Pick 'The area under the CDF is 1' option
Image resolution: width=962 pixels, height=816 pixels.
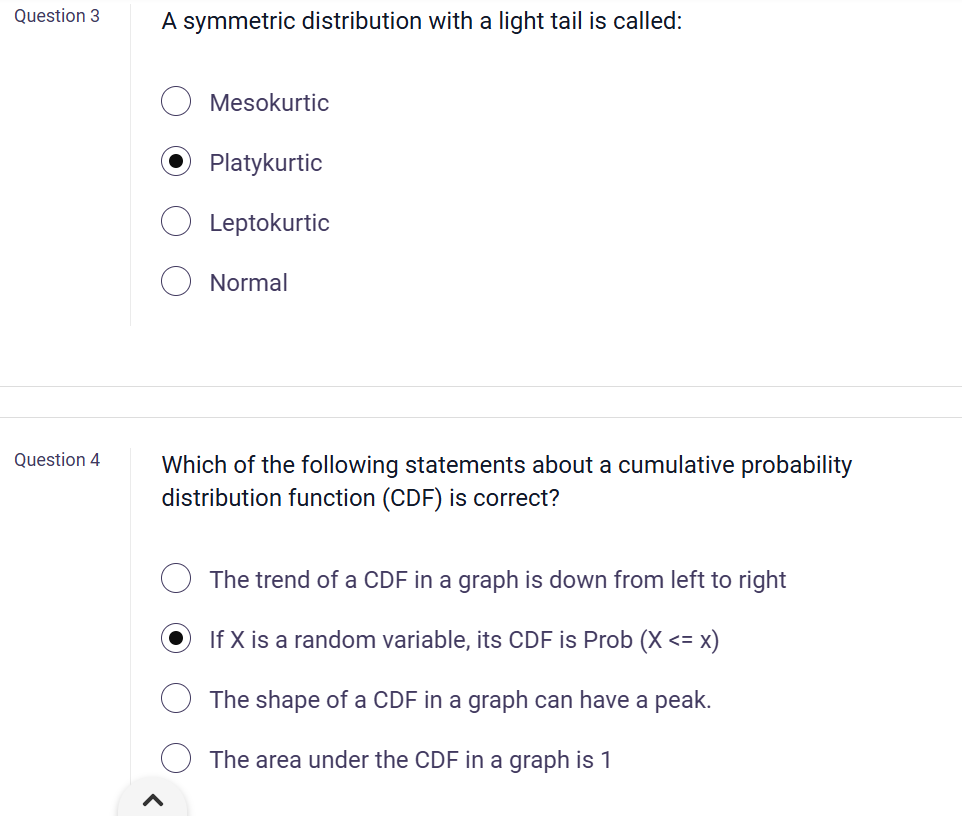pyautogui.click(x=175, y=758)
